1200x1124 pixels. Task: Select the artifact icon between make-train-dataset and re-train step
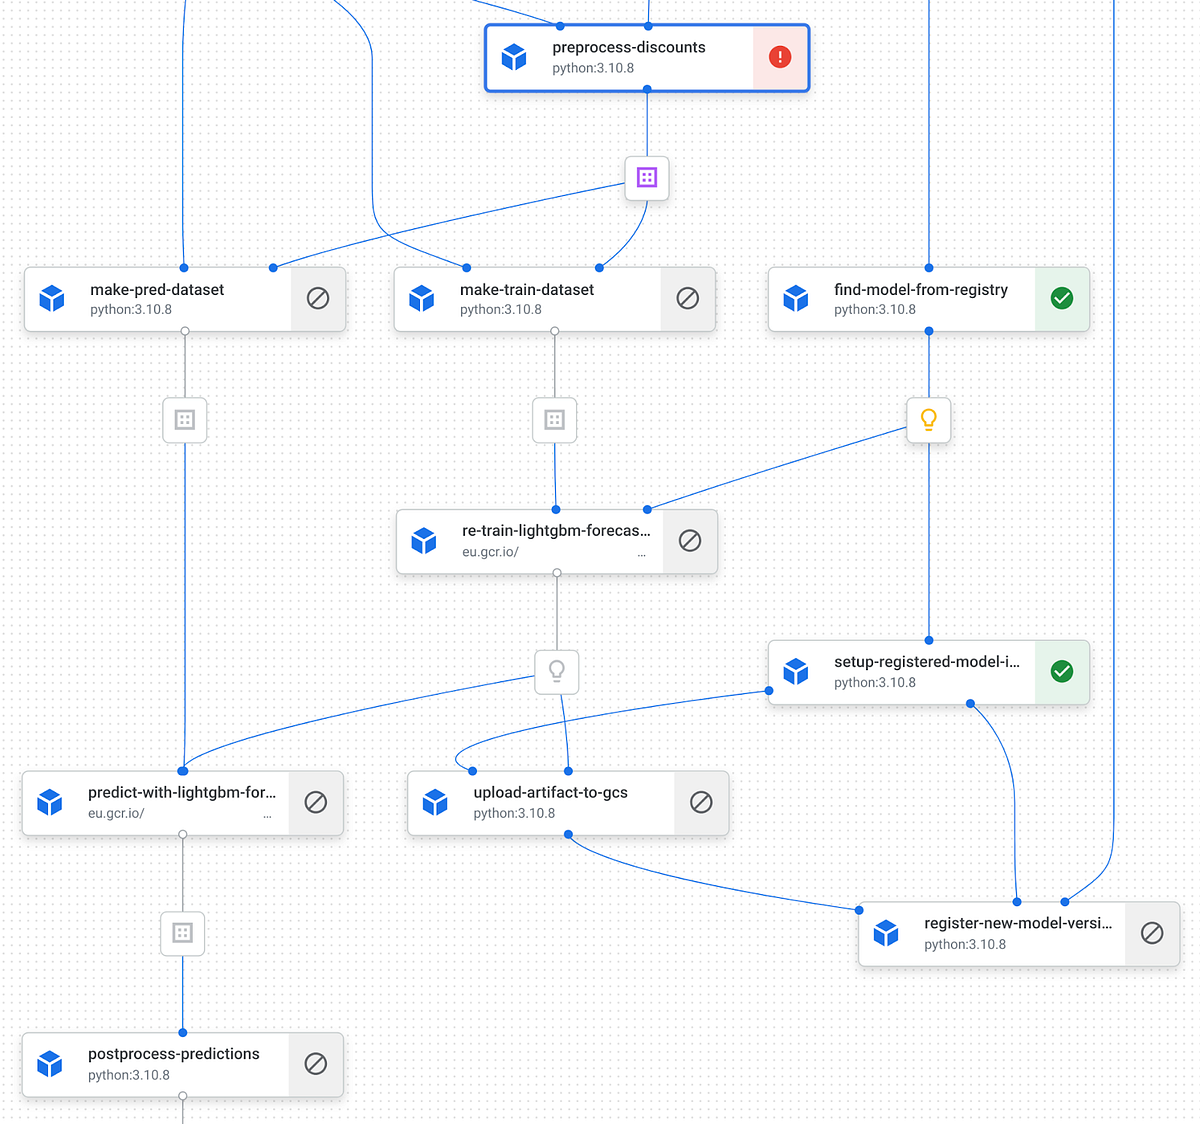[x=554, y=420]
